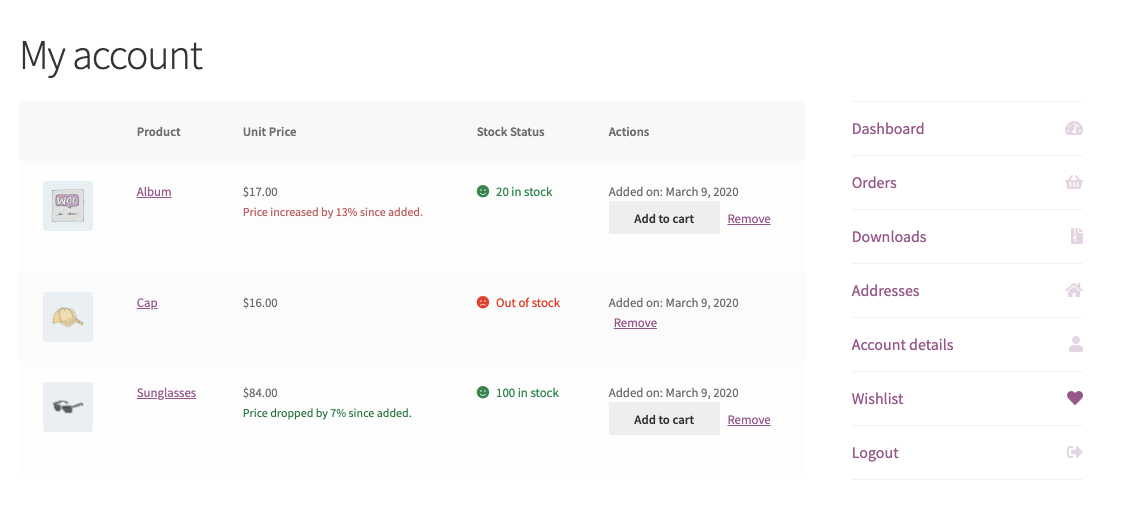Add the Album to cart
Viewport: 1137px width, 513px height.
(664, 218)
